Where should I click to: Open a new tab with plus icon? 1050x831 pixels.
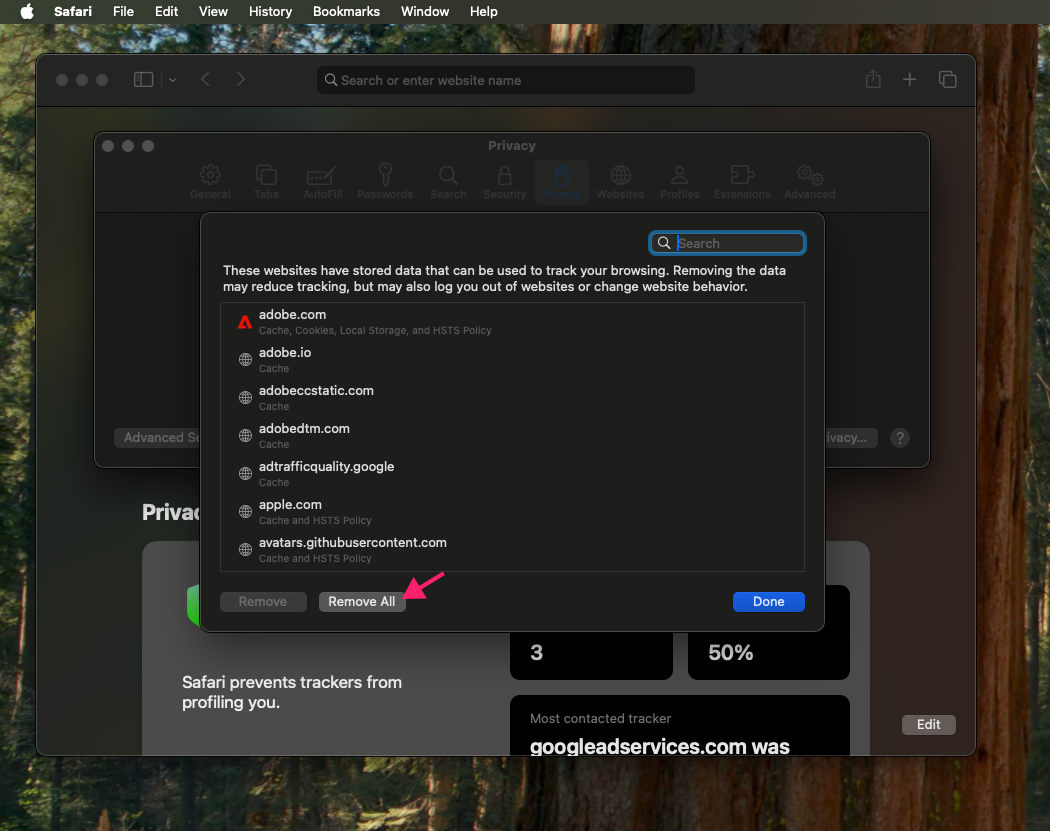click(909, 80)
